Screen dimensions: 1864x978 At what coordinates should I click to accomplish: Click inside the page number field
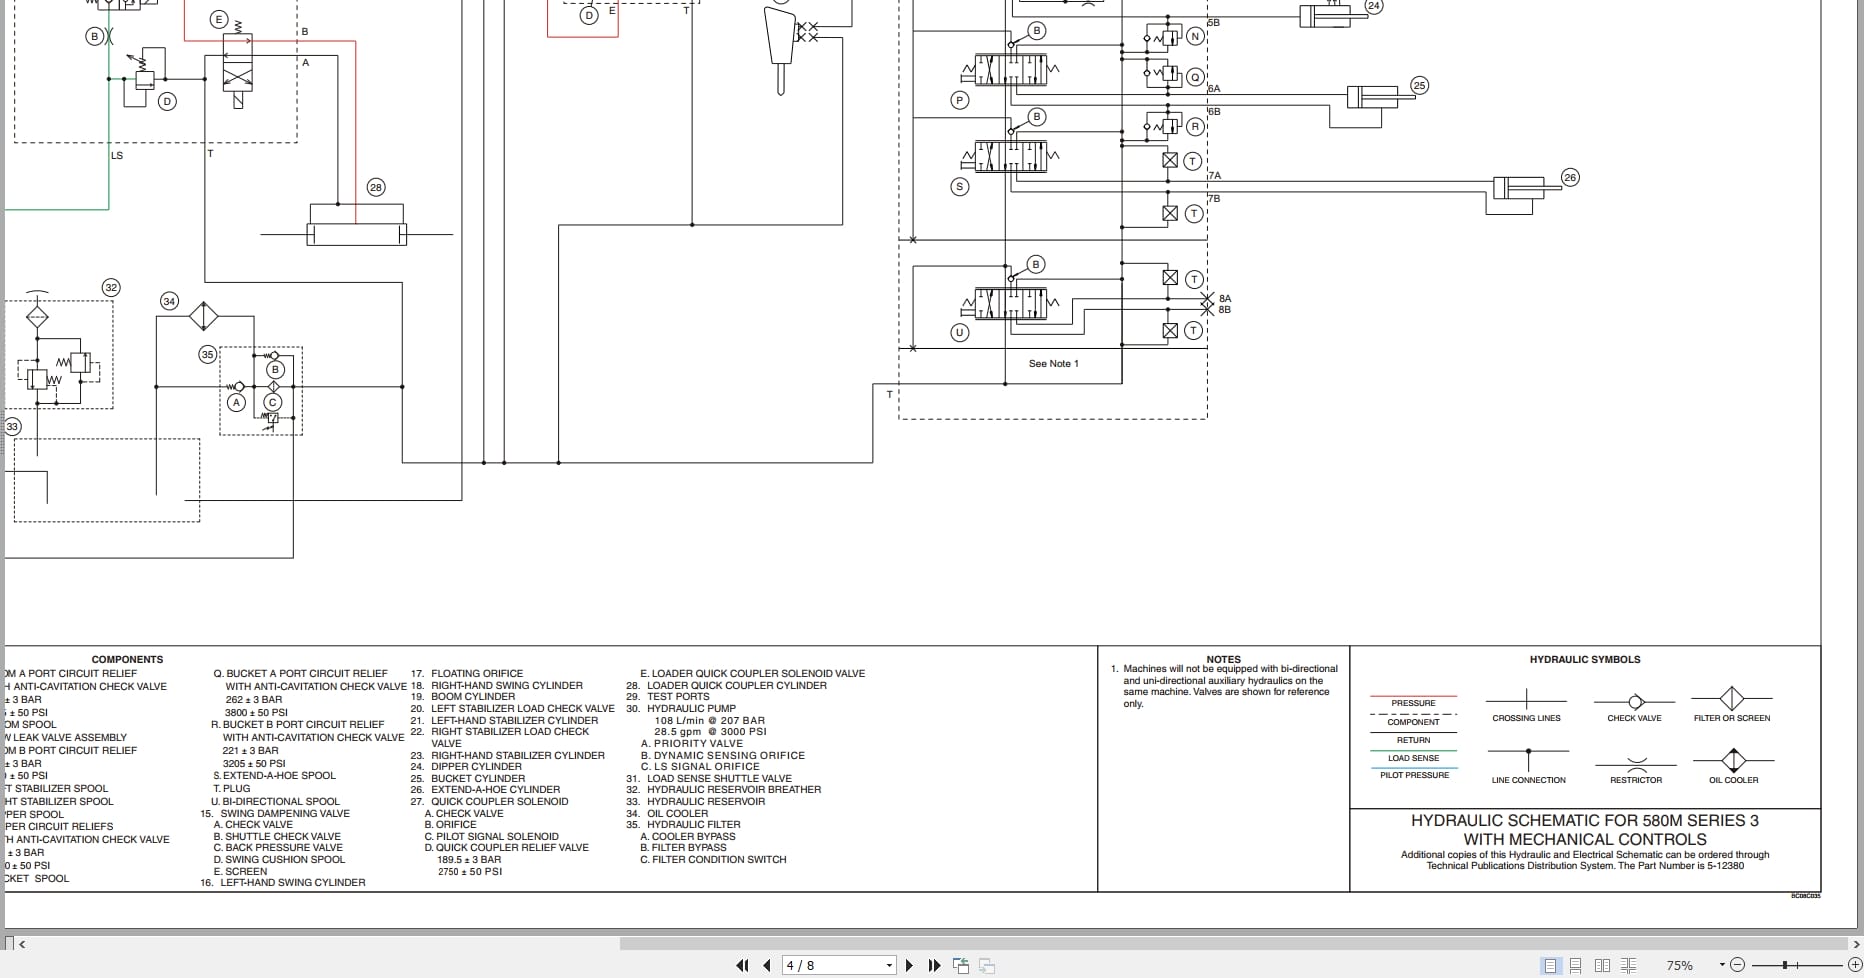coord(820,965)
